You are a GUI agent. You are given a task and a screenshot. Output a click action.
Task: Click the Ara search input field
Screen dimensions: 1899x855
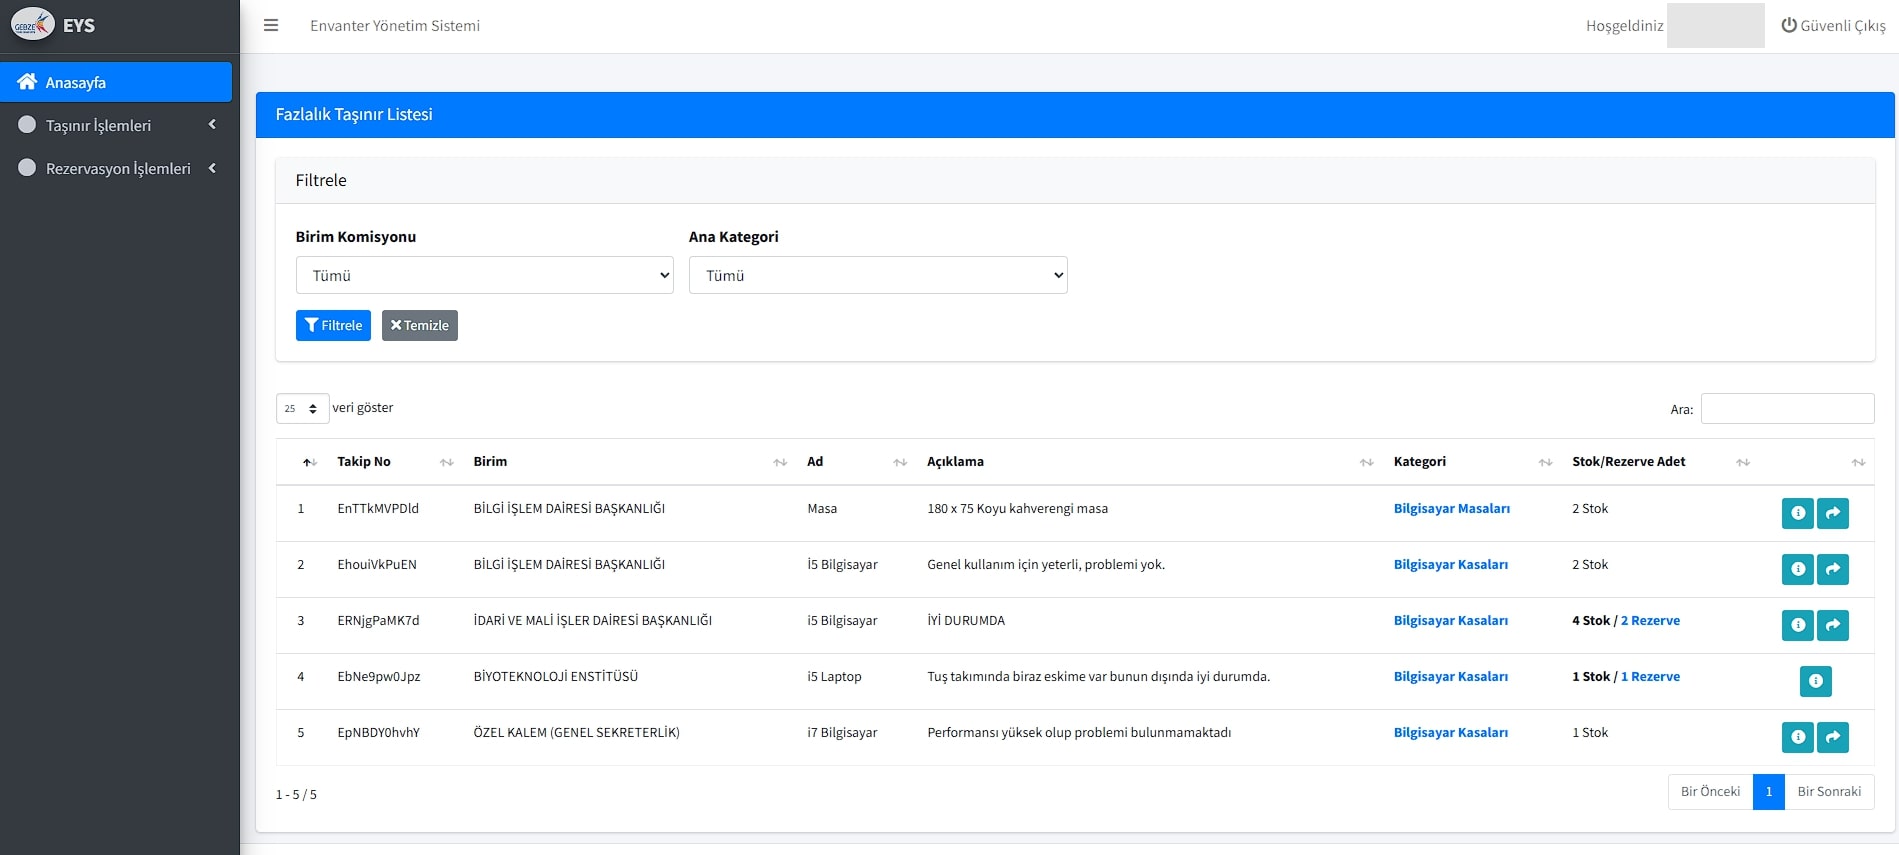[1787, 408]
